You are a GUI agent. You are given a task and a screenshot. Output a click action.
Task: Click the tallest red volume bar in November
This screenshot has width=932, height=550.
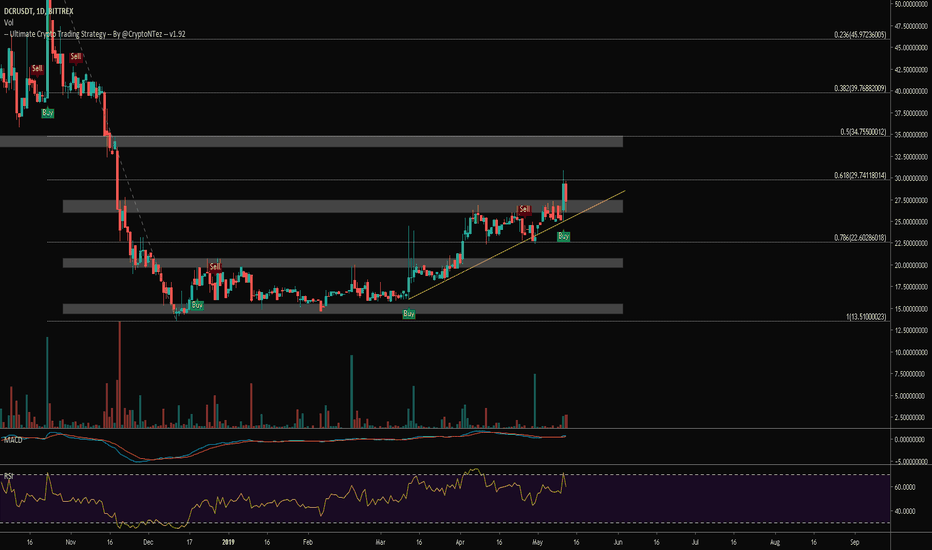[x=119, y=375]
